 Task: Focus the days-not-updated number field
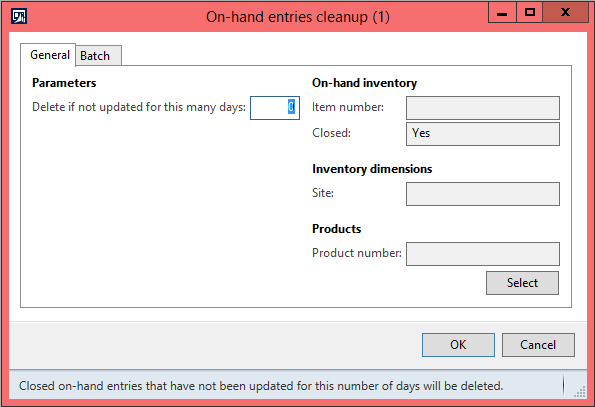point(275,108)
